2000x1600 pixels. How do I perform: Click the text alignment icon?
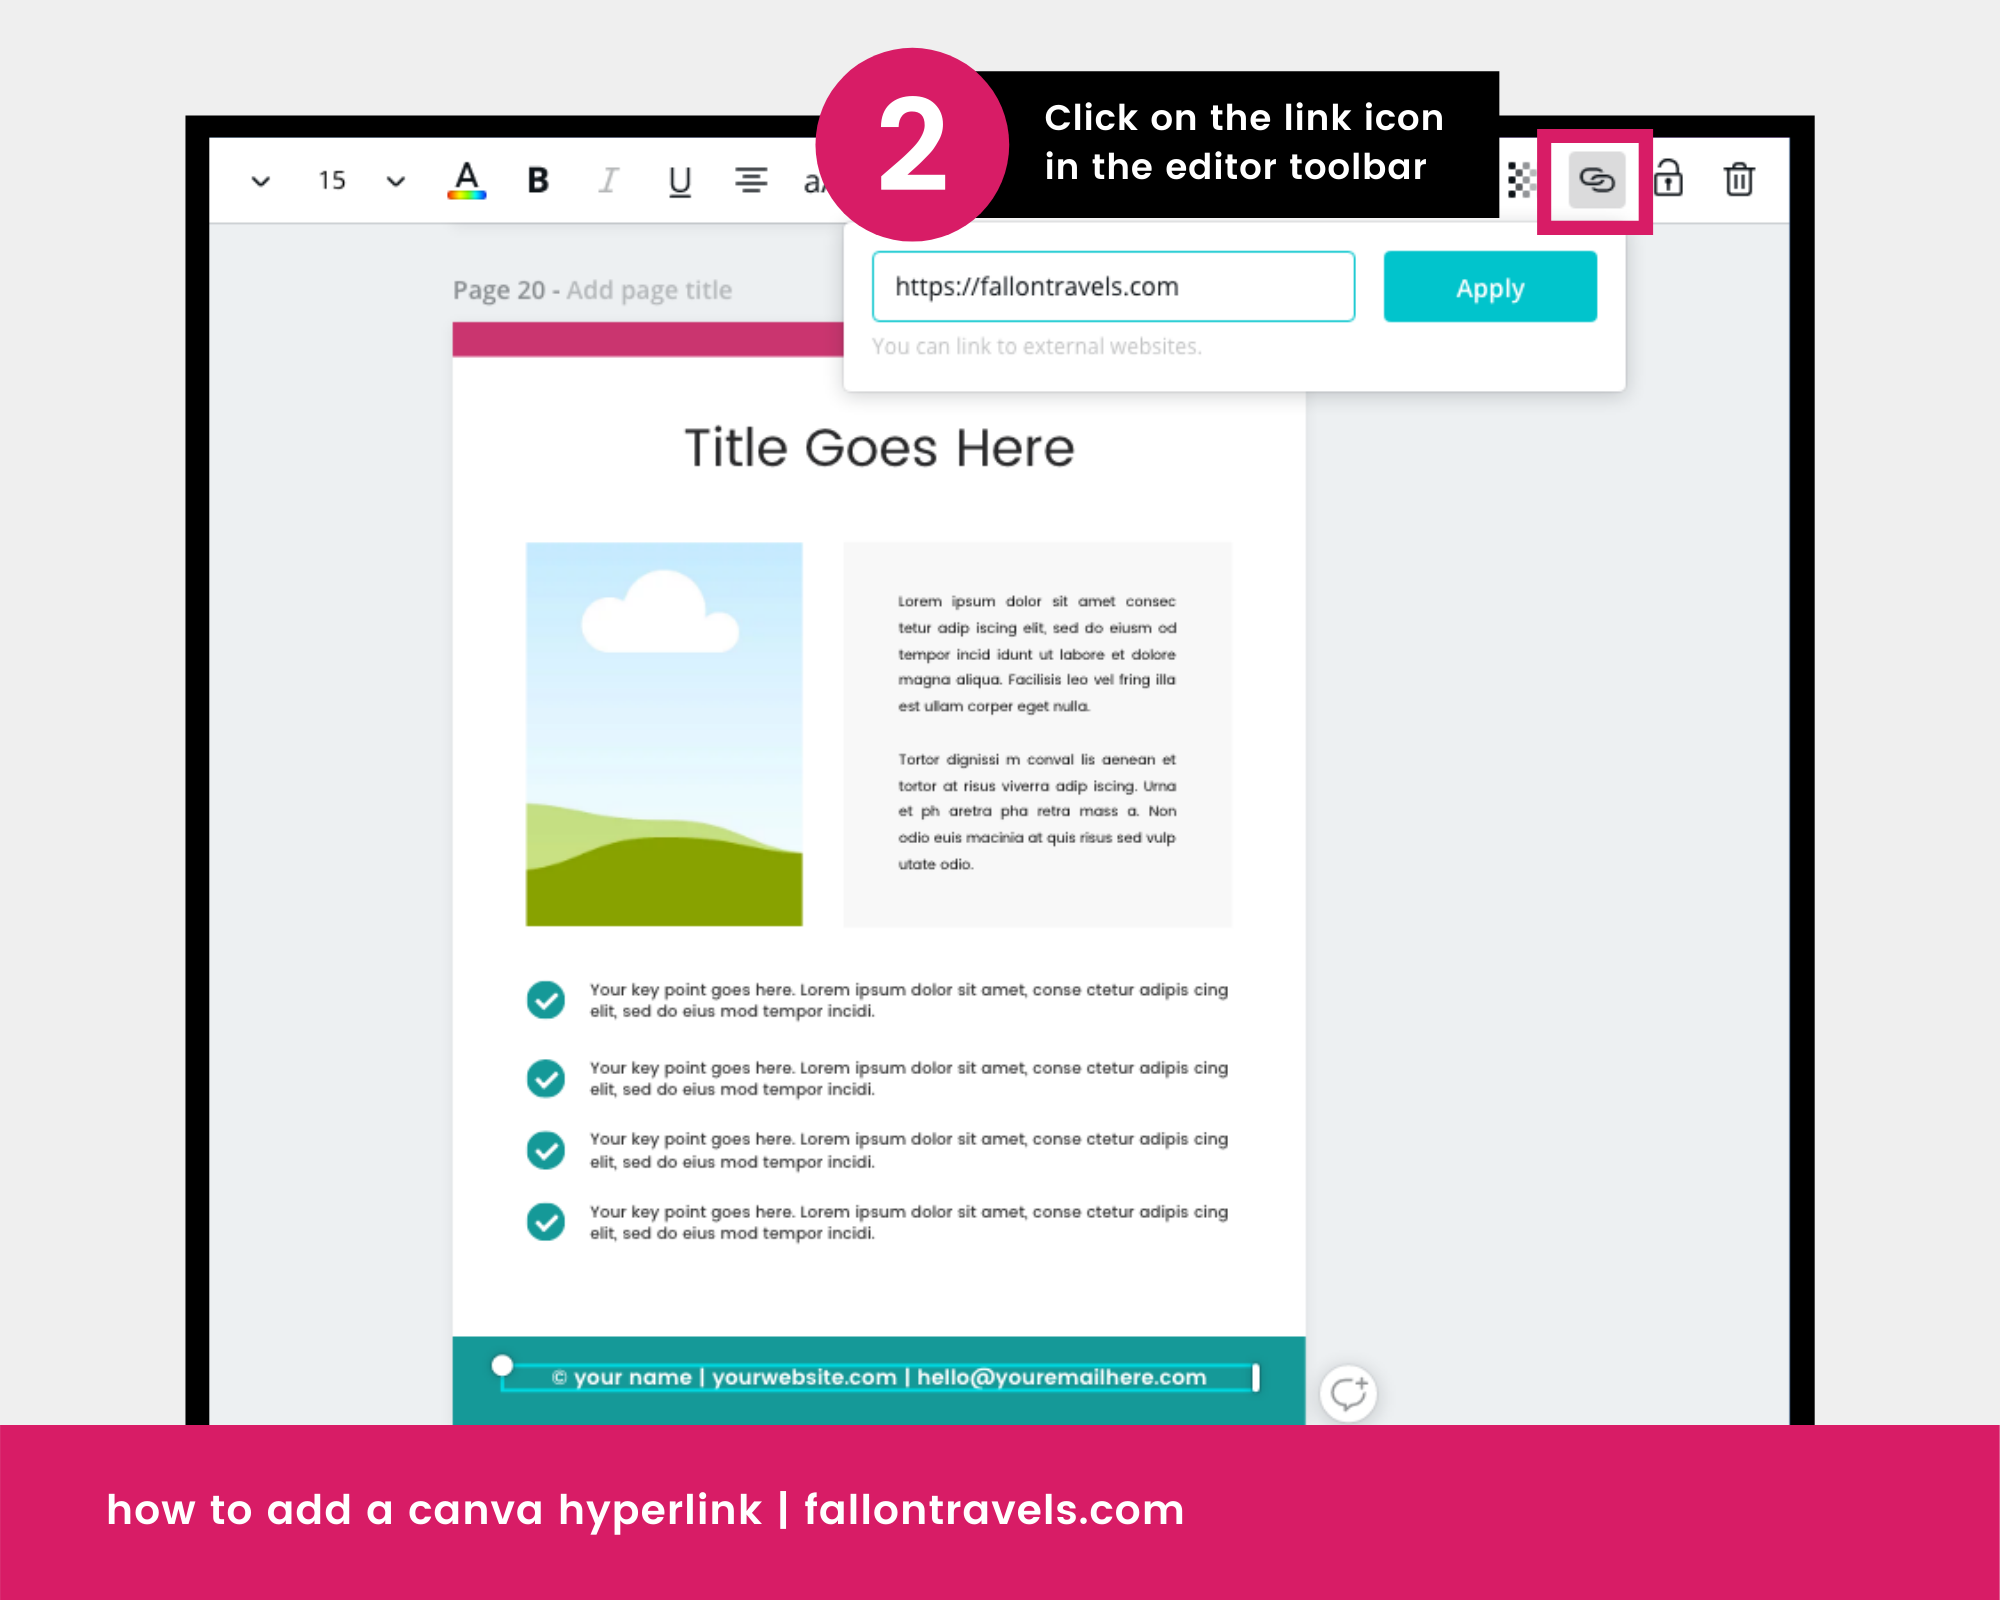[x=751, y=180]
